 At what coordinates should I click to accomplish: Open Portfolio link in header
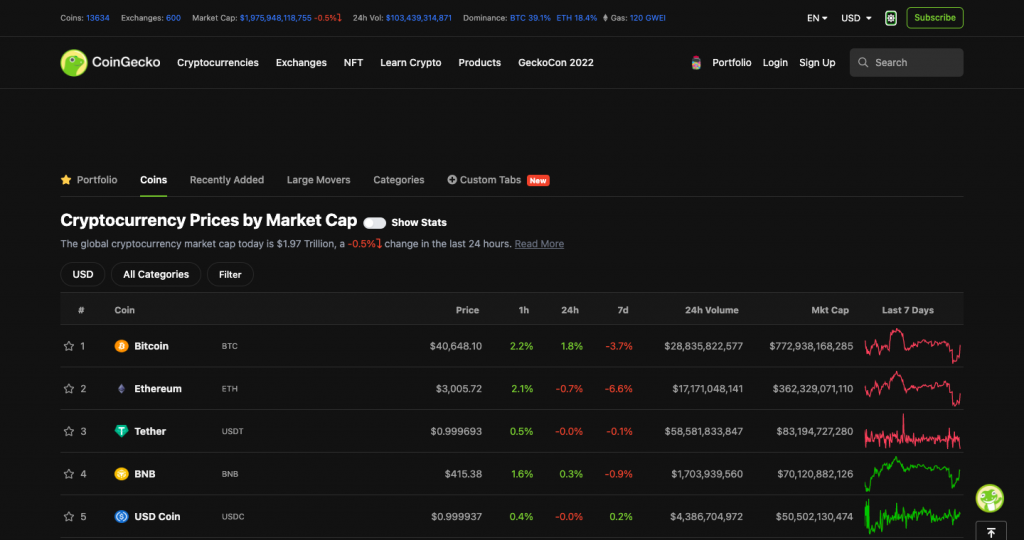click(x=731, y=63)
